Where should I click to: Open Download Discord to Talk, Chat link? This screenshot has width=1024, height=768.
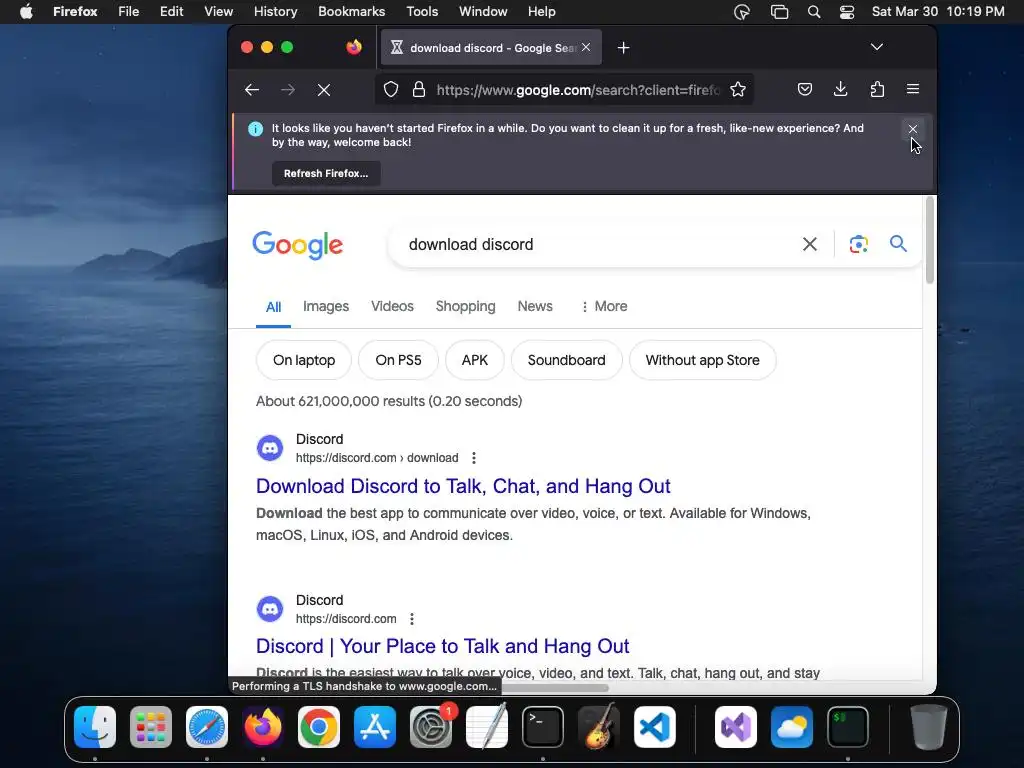(x=463, y=486)
